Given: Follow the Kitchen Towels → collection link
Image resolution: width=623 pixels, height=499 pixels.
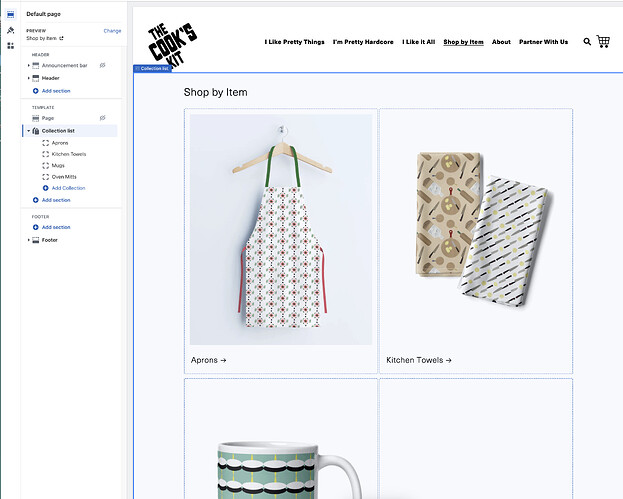Looking at the screenshot, I should tap(419, 360).
